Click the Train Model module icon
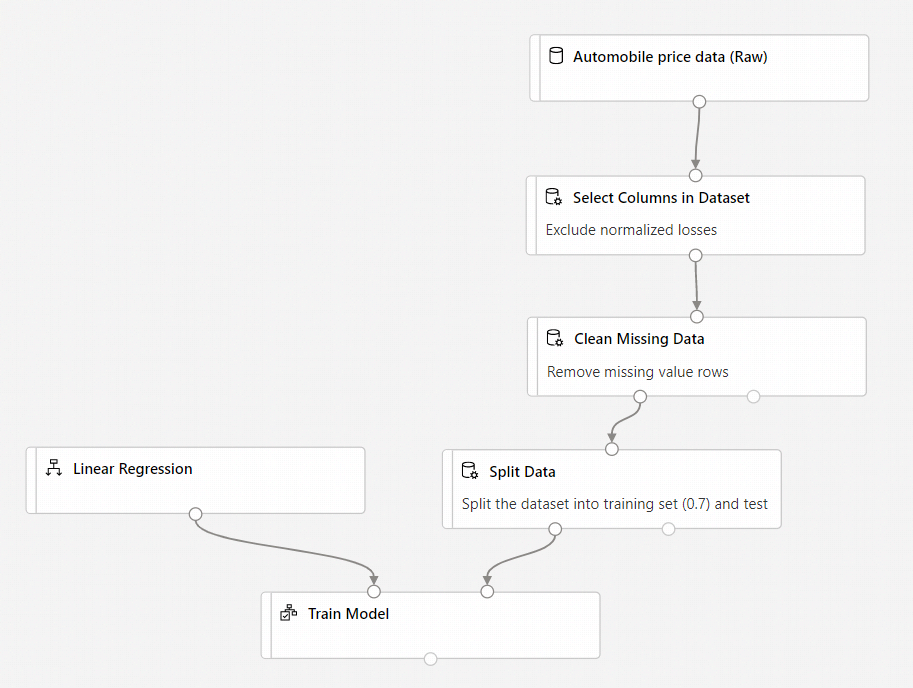The width and height of the screenshot is (913, 688). click(x=289, y=613)
